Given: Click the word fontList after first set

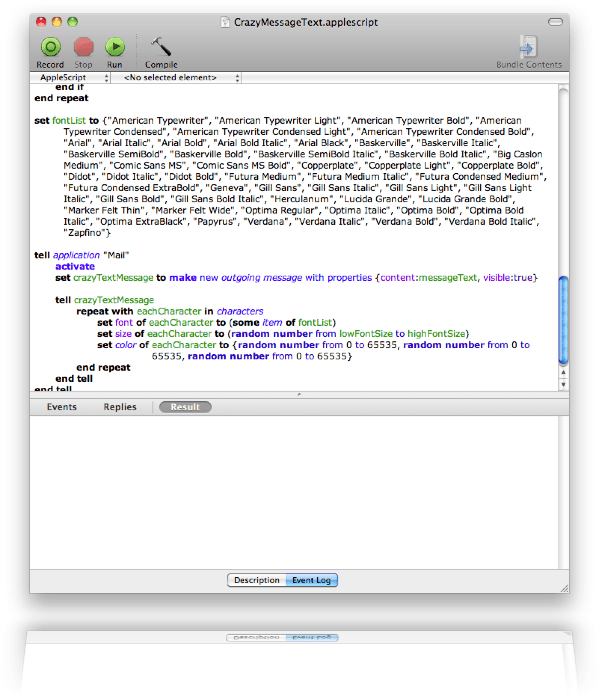Looking at the screenshot, I should (x=69, y=121).
